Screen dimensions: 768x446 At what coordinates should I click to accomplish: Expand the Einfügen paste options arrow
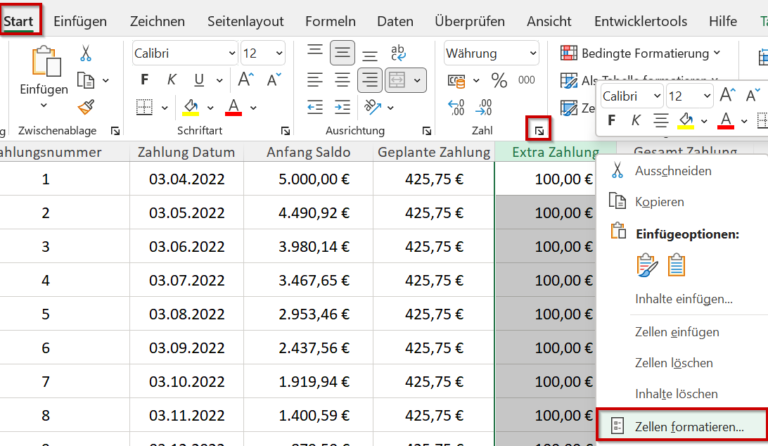[x=44, y=105]
